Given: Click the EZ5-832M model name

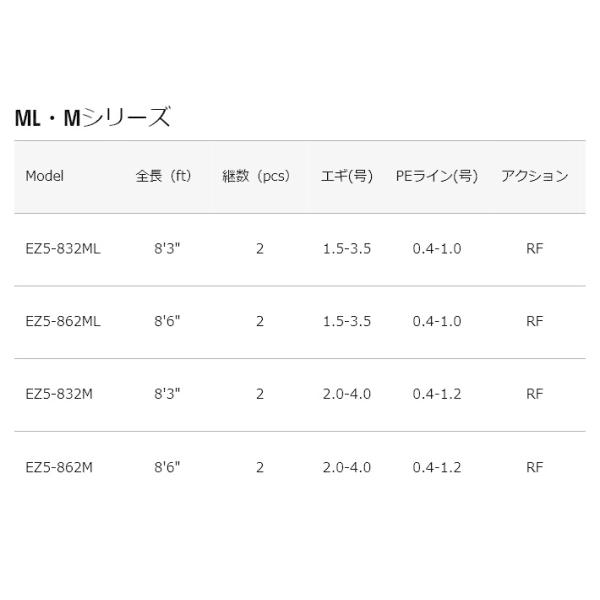Looking at the screenshot, I should [x=59, y=394].
